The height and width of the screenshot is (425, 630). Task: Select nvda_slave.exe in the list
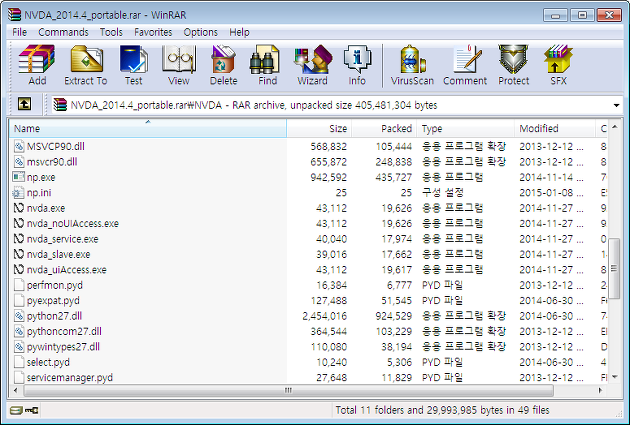coord(58,254)
